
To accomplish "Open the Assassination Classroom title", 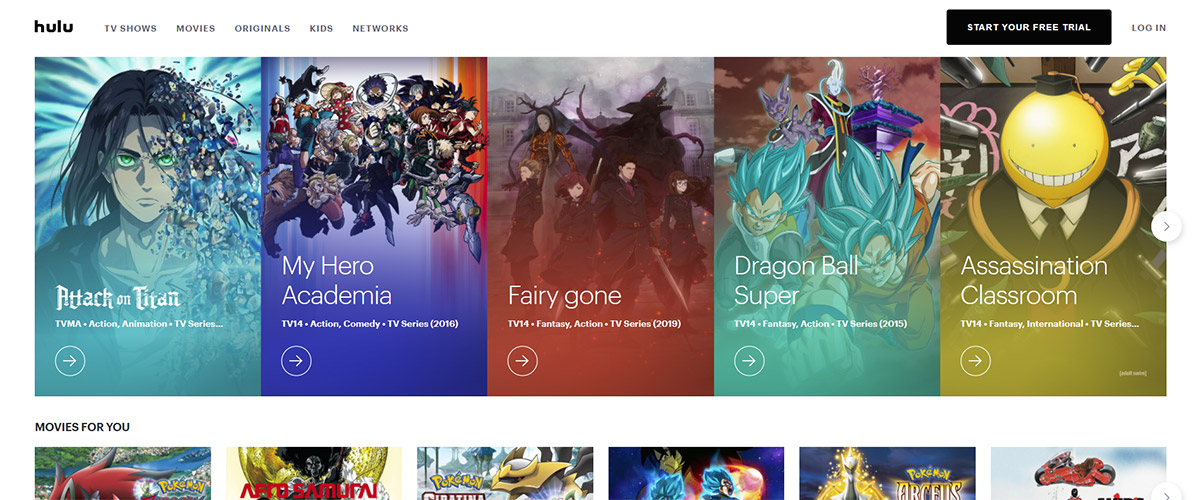I will coord(1034,280).
